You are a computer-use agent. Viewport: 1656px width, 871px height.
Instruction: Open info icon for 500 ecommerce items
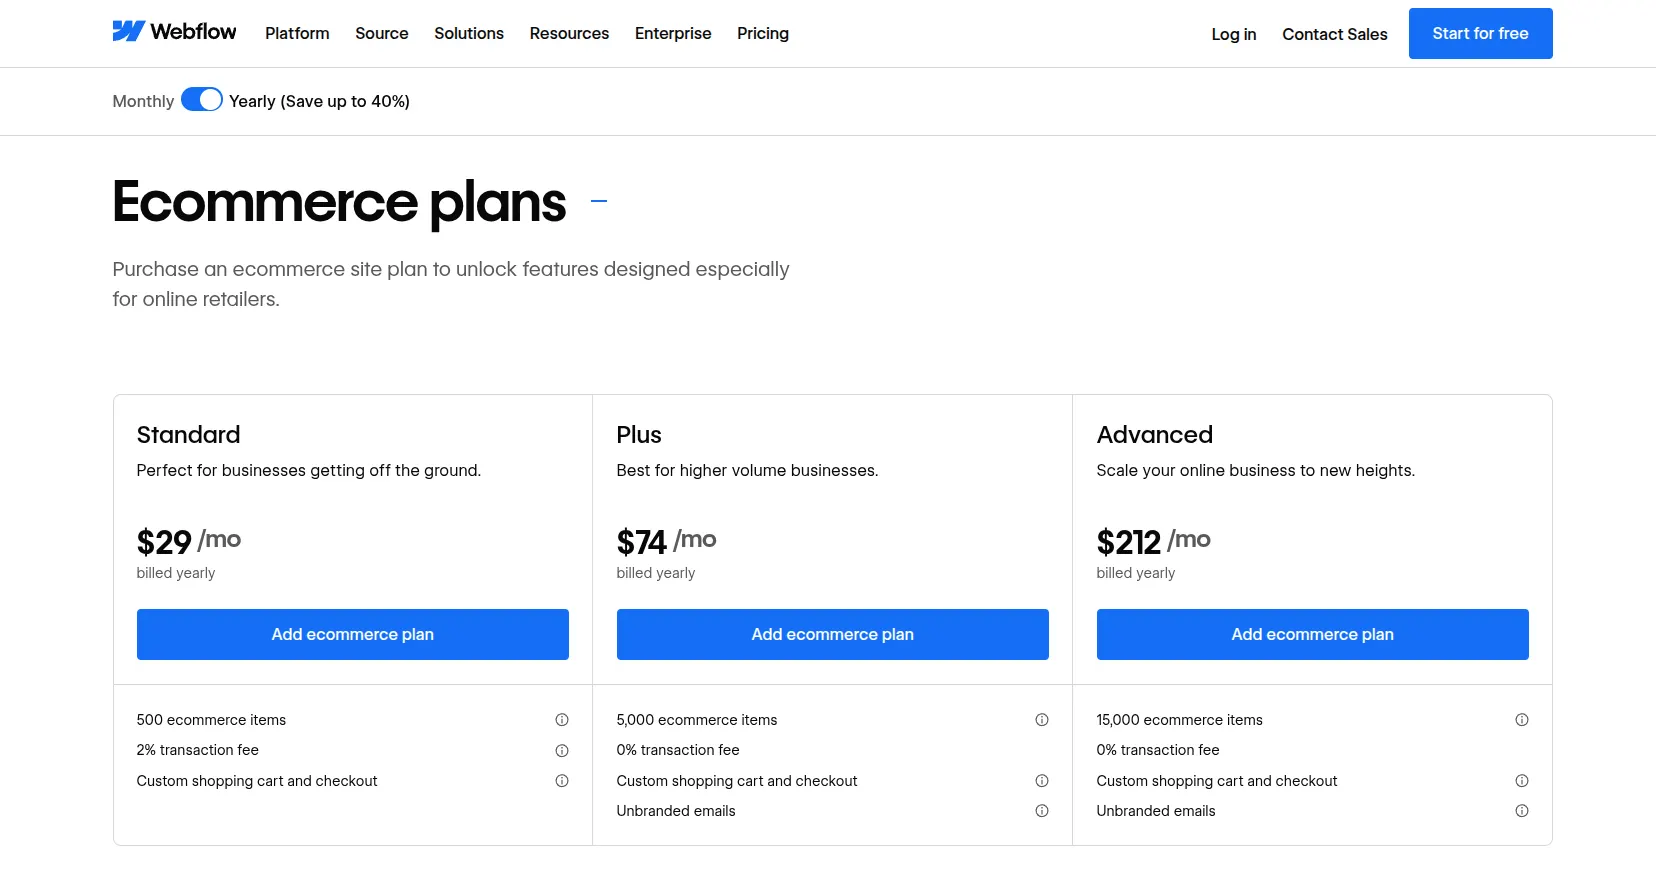point(562,720)
